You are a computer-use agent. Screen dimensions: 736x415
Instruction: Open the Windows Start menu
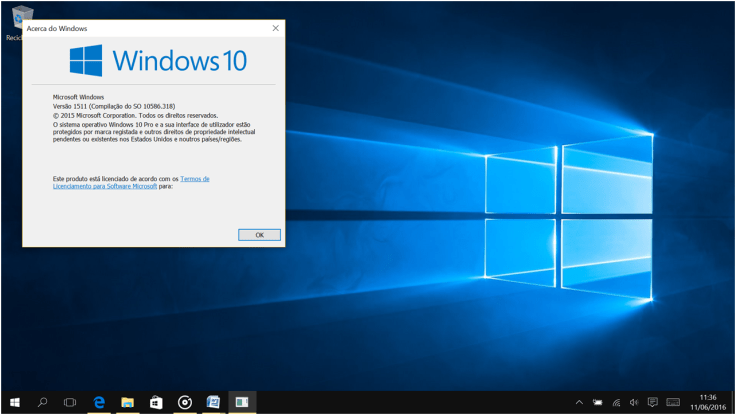coord(14,402)
